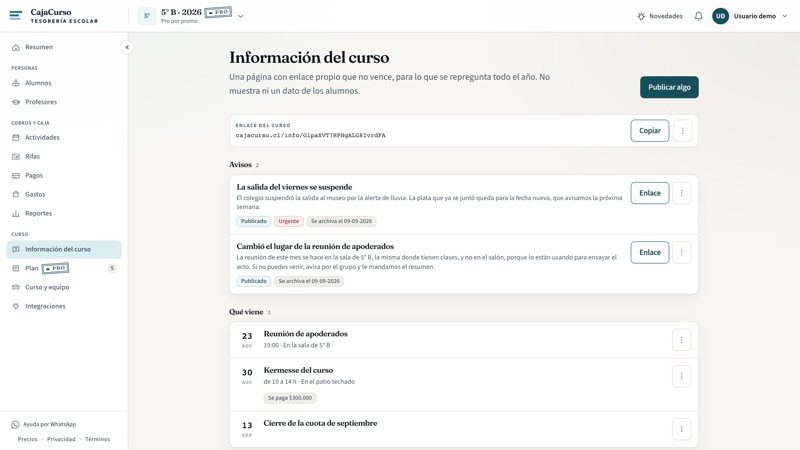This screenshot has height=450, width=800.
Task: Click the WhatsApp help icon
Action: point(15,424)
